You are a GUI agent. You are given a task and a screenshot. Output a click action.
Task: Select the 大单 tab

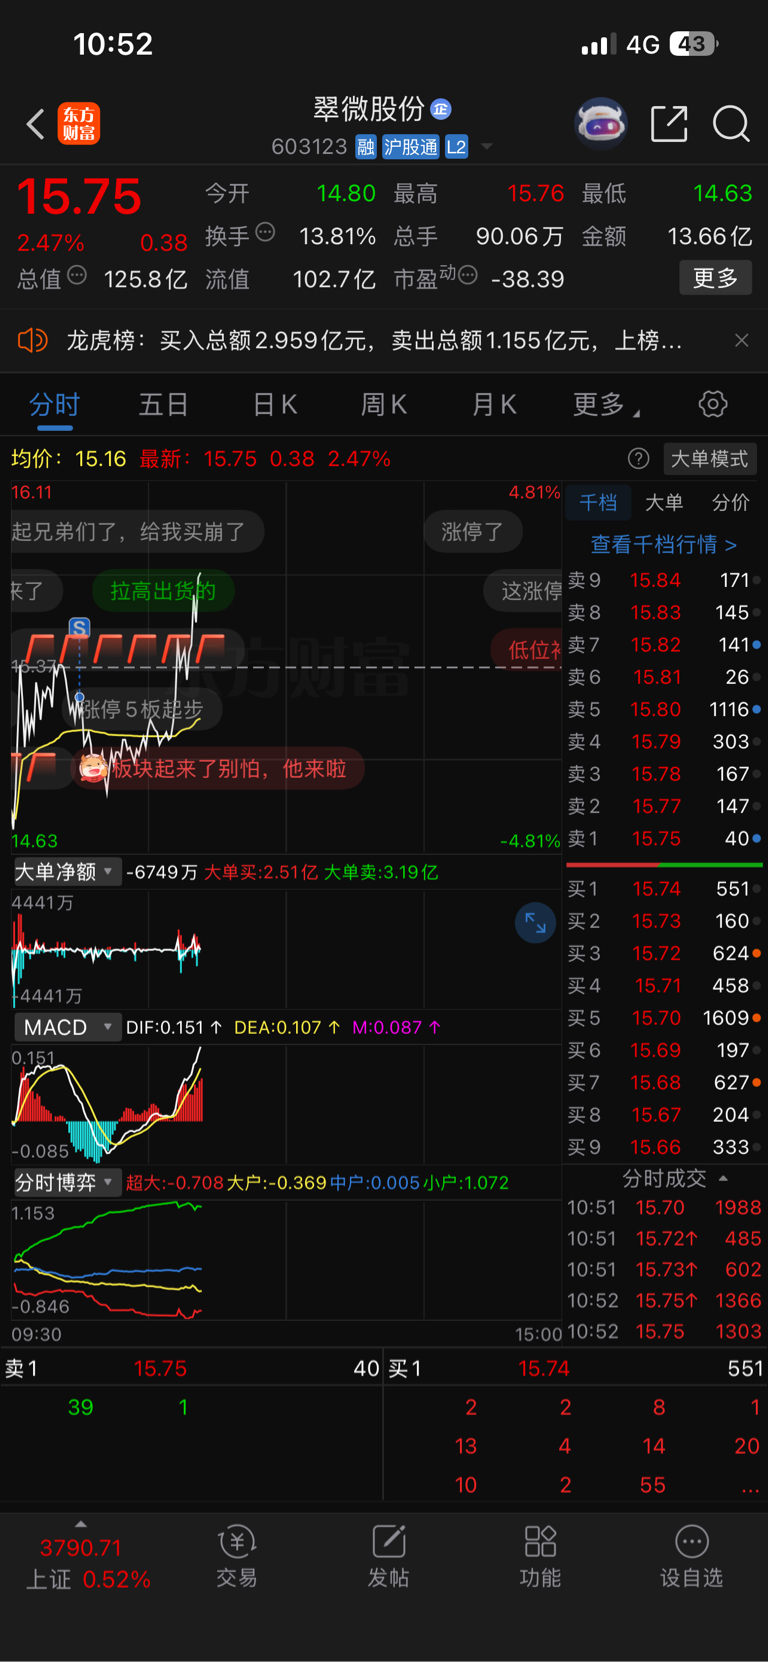664,503
